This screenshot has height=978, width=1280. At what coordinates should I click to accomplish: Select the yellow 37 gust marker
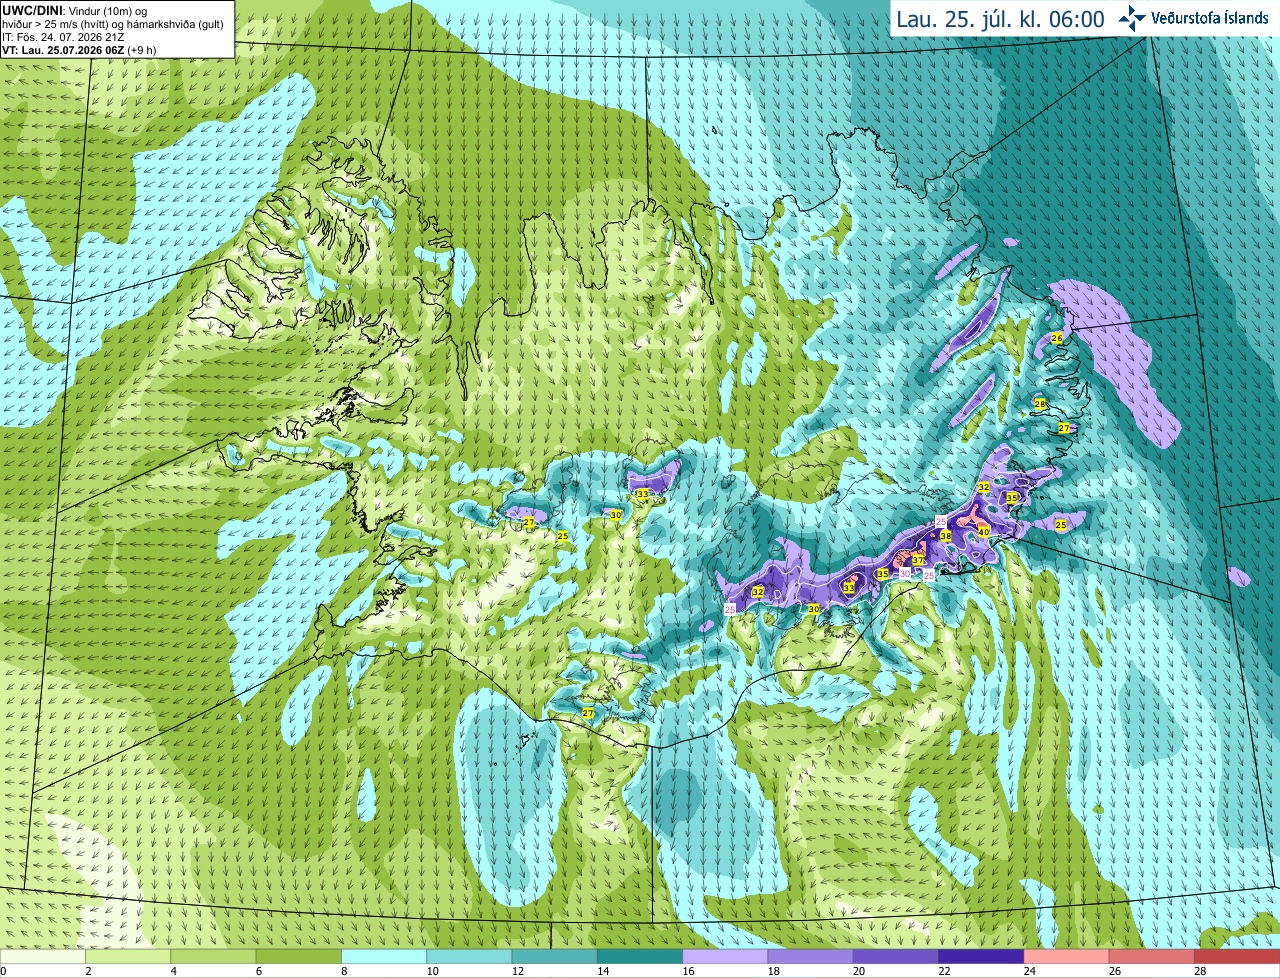[x=918, y=560]
